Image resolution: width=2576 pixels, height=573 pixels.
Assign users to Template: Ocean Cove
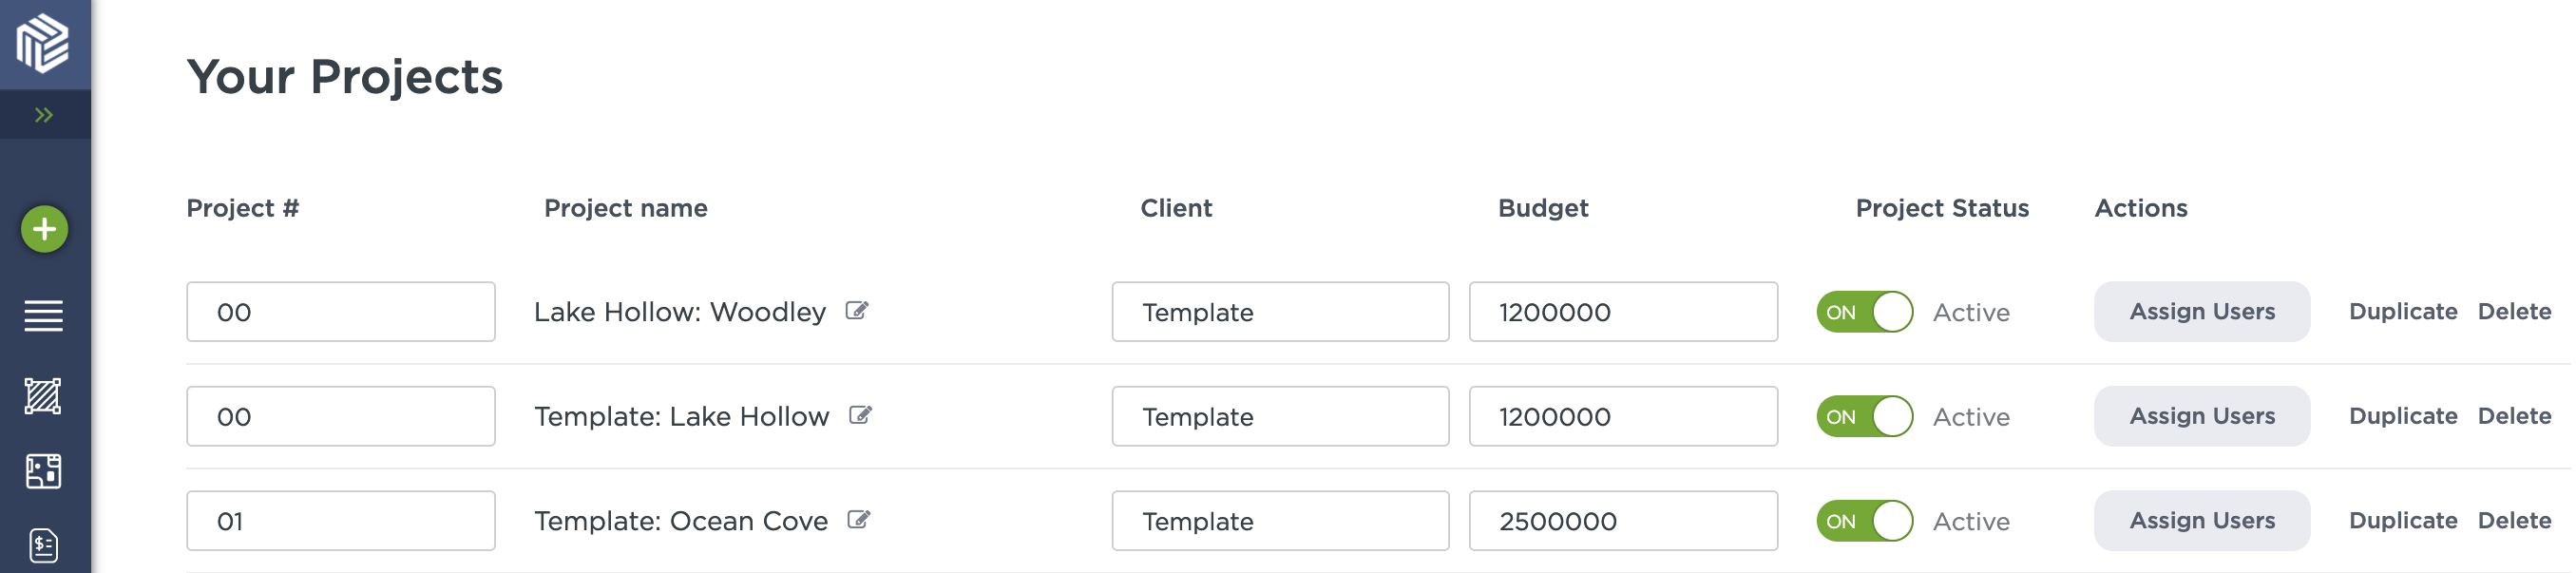(x=2201, y=521)
